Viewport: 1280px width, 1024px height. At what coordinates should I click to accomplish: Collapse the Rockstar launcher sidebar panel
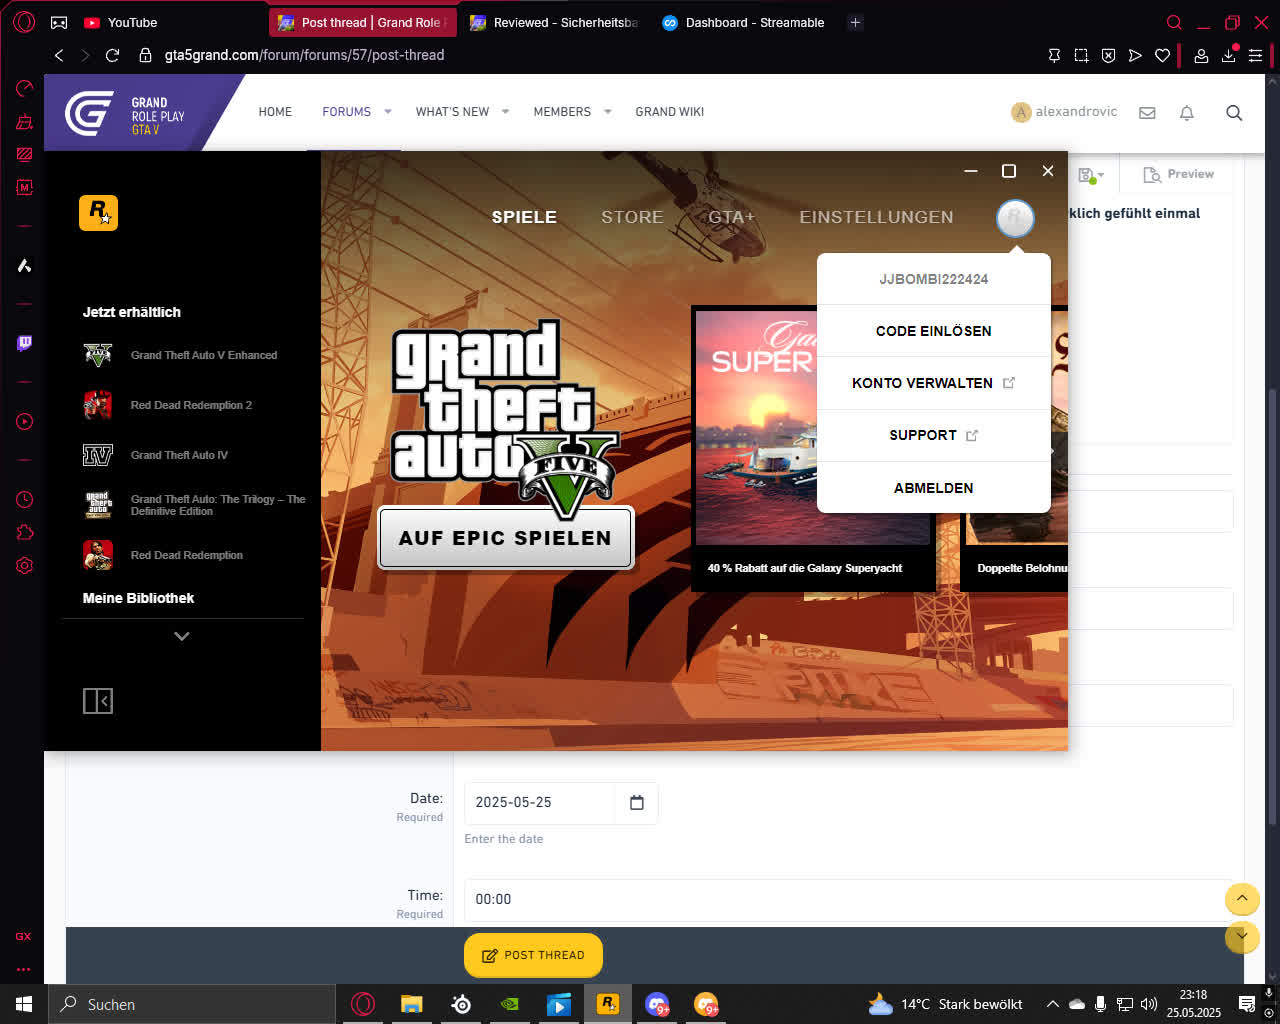[x=98, y=701]
